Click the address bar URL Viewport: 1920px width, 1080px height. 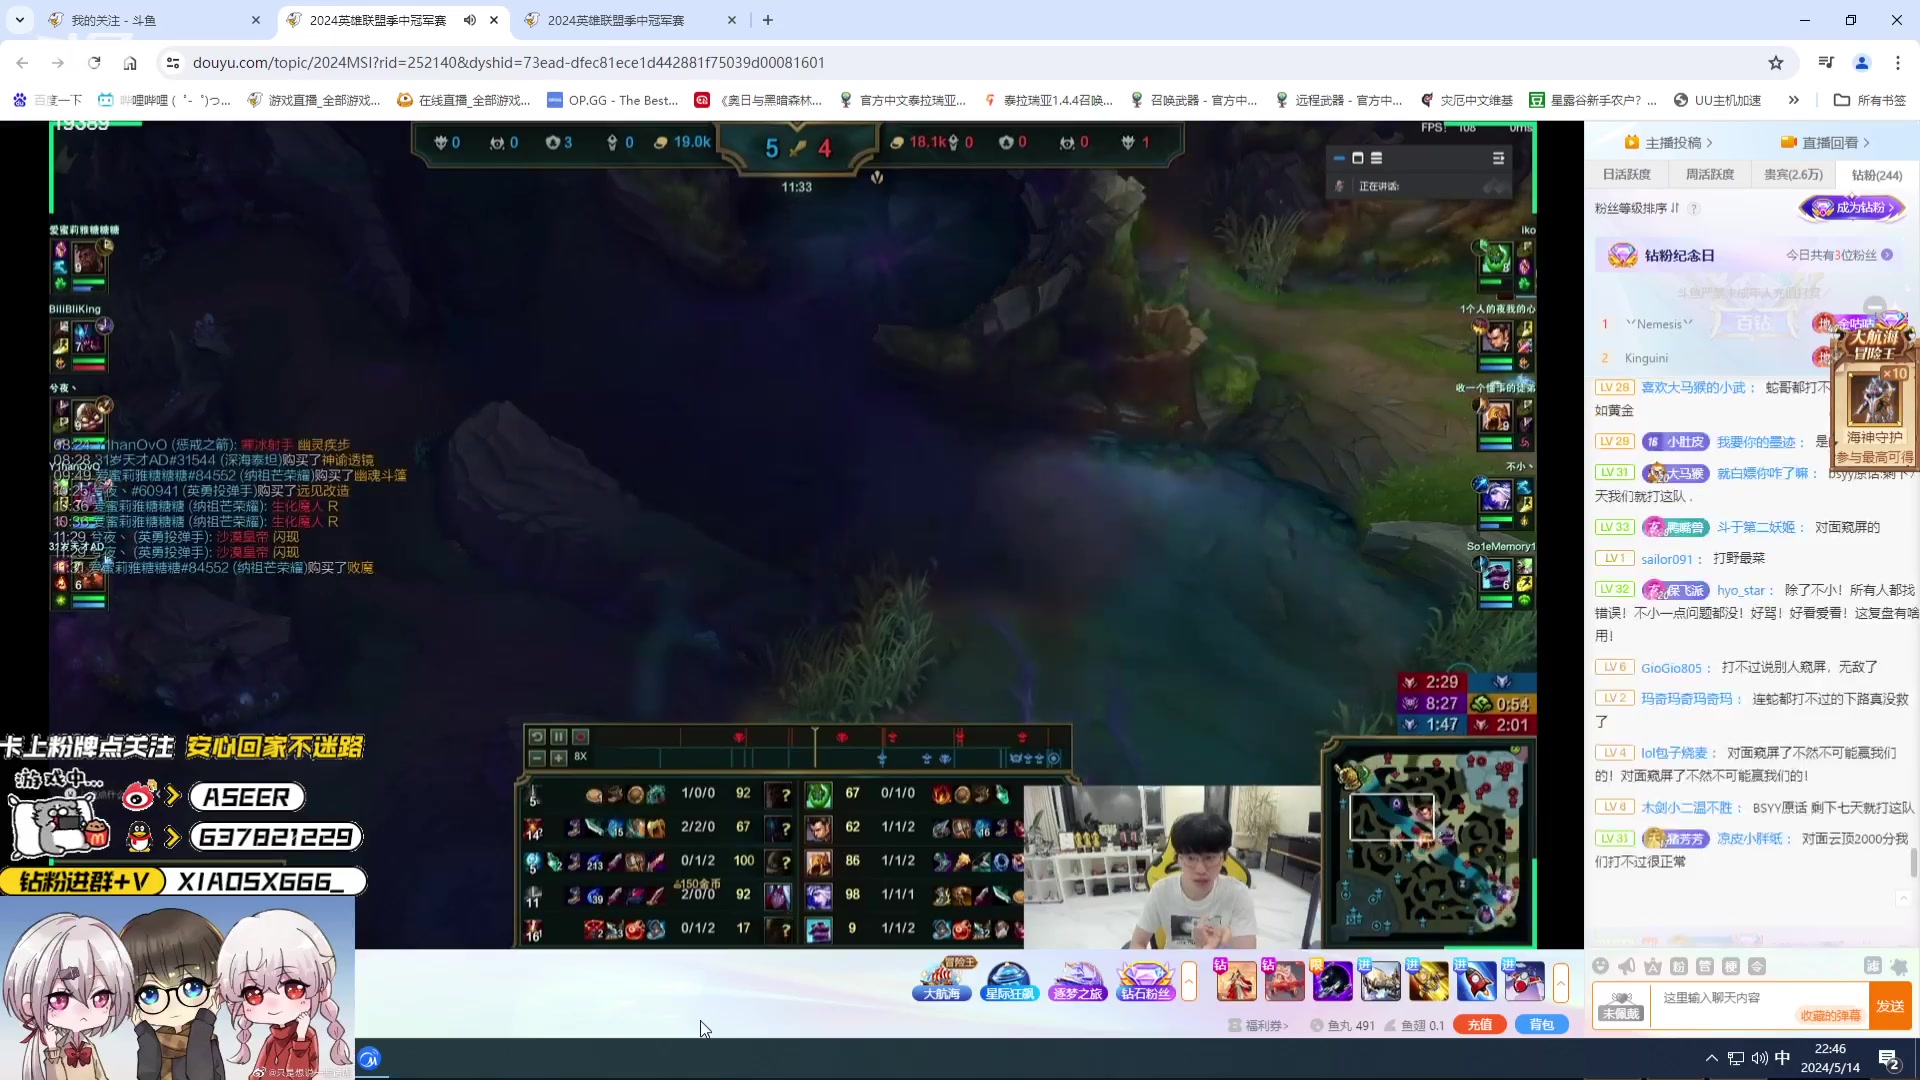[508, 63]
